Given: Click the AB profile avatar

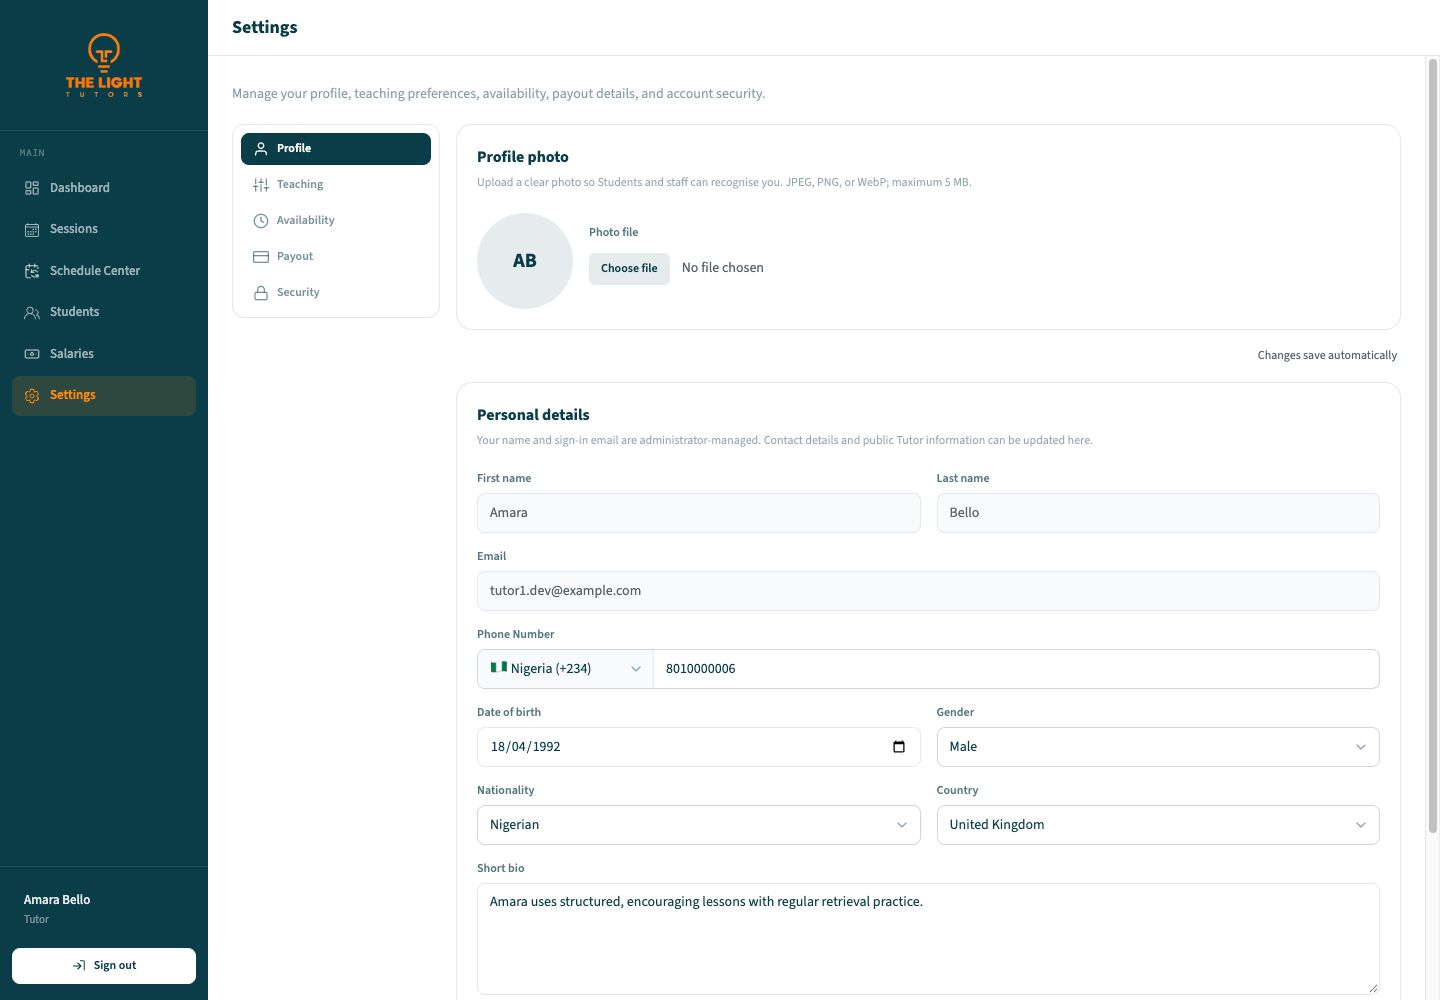Looking at the screenshot, I should tap(525, 261).
